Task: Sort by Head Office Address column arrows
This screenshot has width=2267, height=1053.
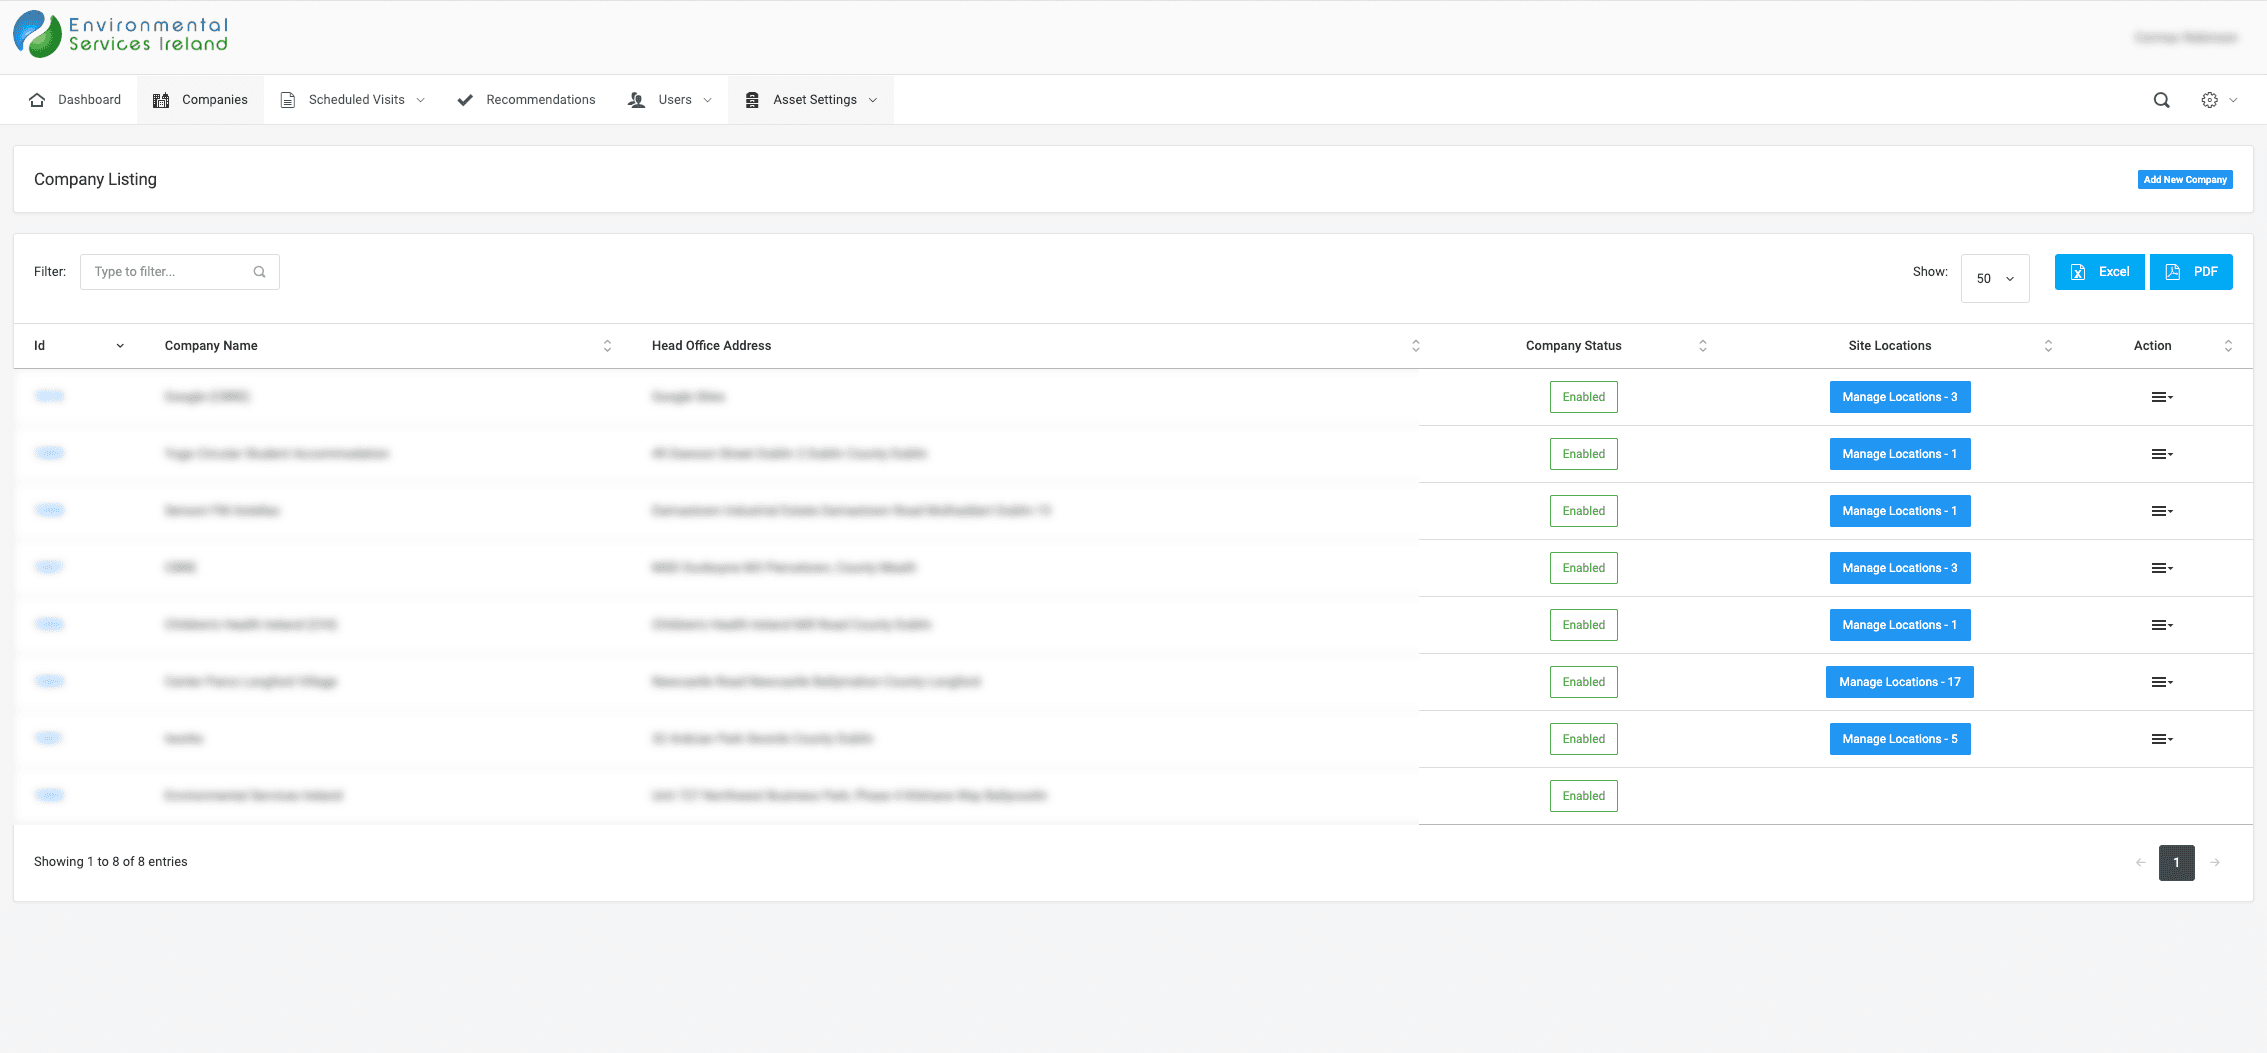Action: (1415, 346)
